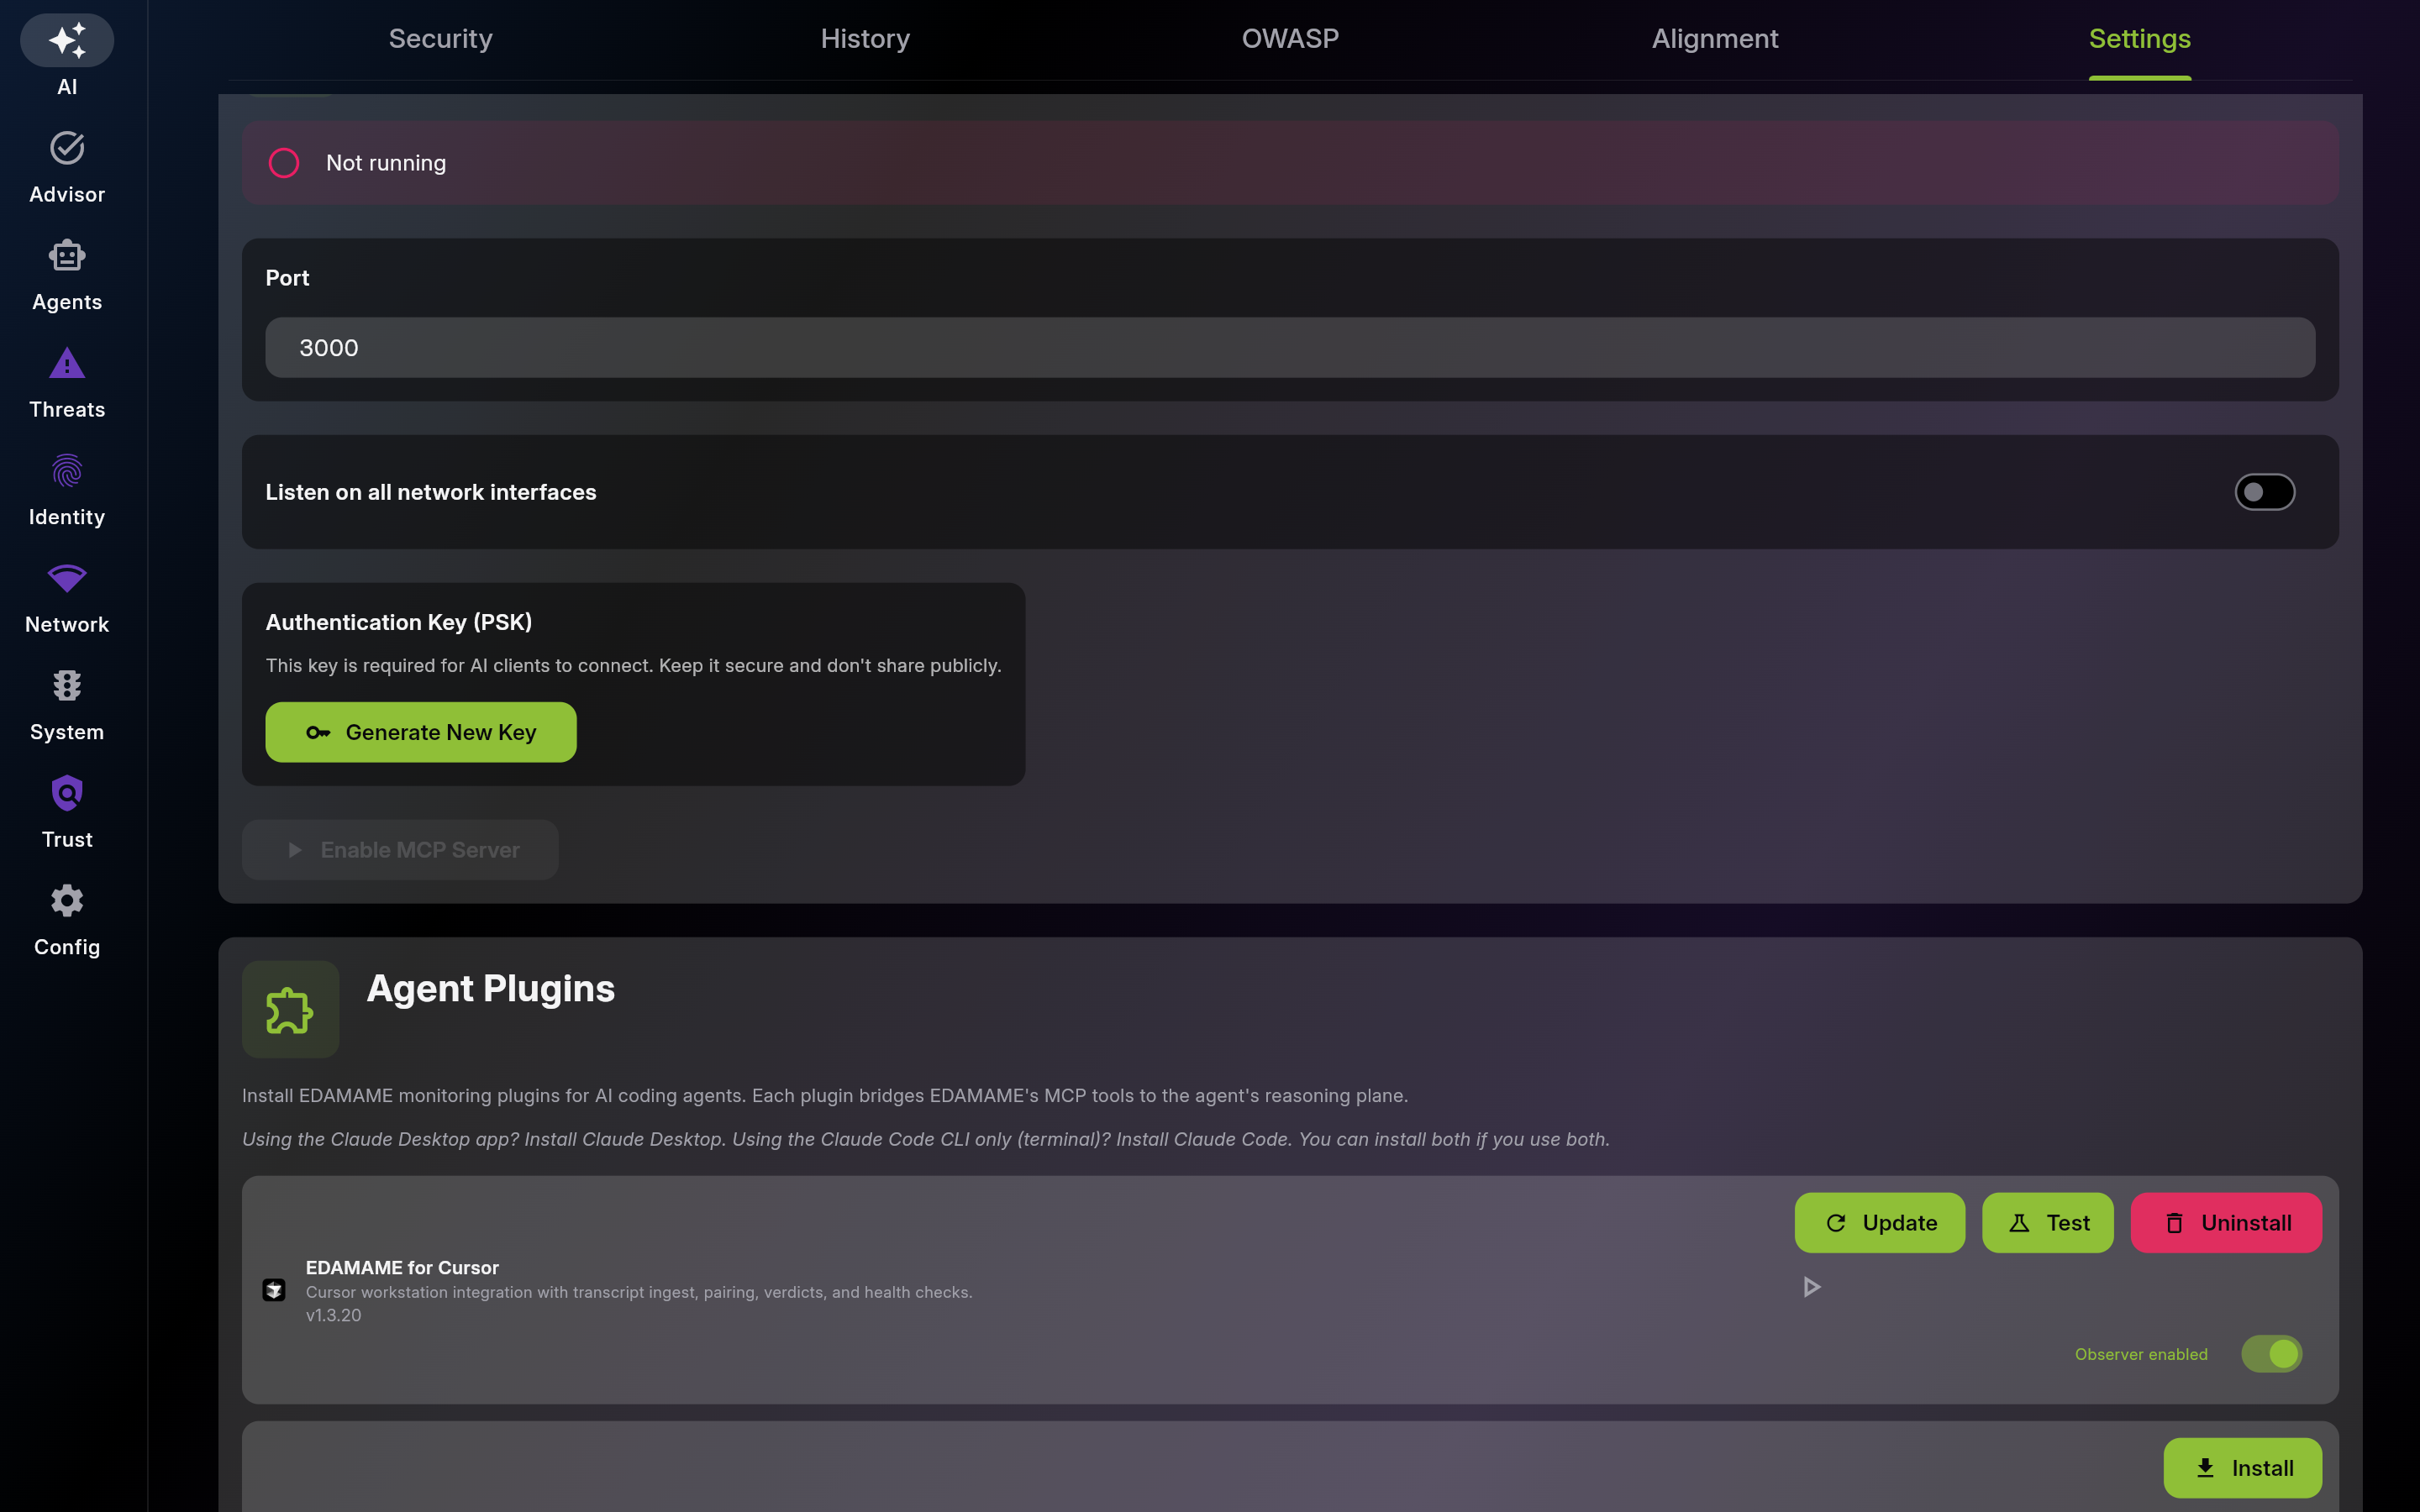
Task: Open Threats warning triangle icon
Action: coord(67,363)
